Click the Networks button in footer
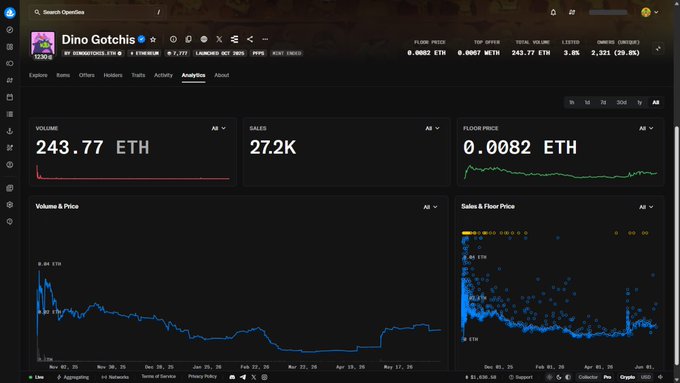The image size is (680, 383). tap(115, 377)
